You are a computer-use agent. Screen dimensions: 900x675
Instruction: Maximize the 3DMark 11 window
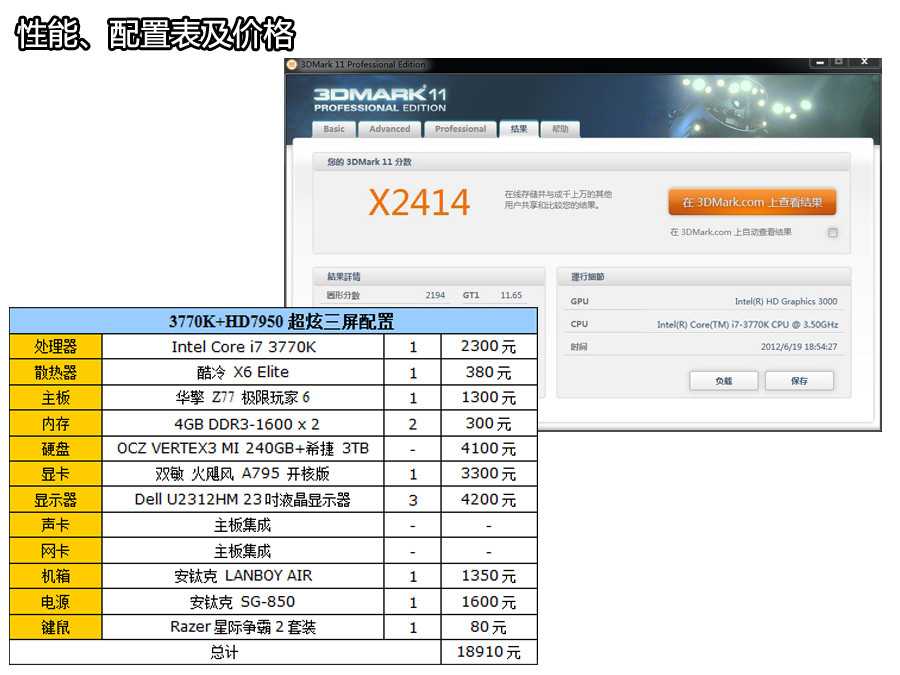click(x=838, y=62)
